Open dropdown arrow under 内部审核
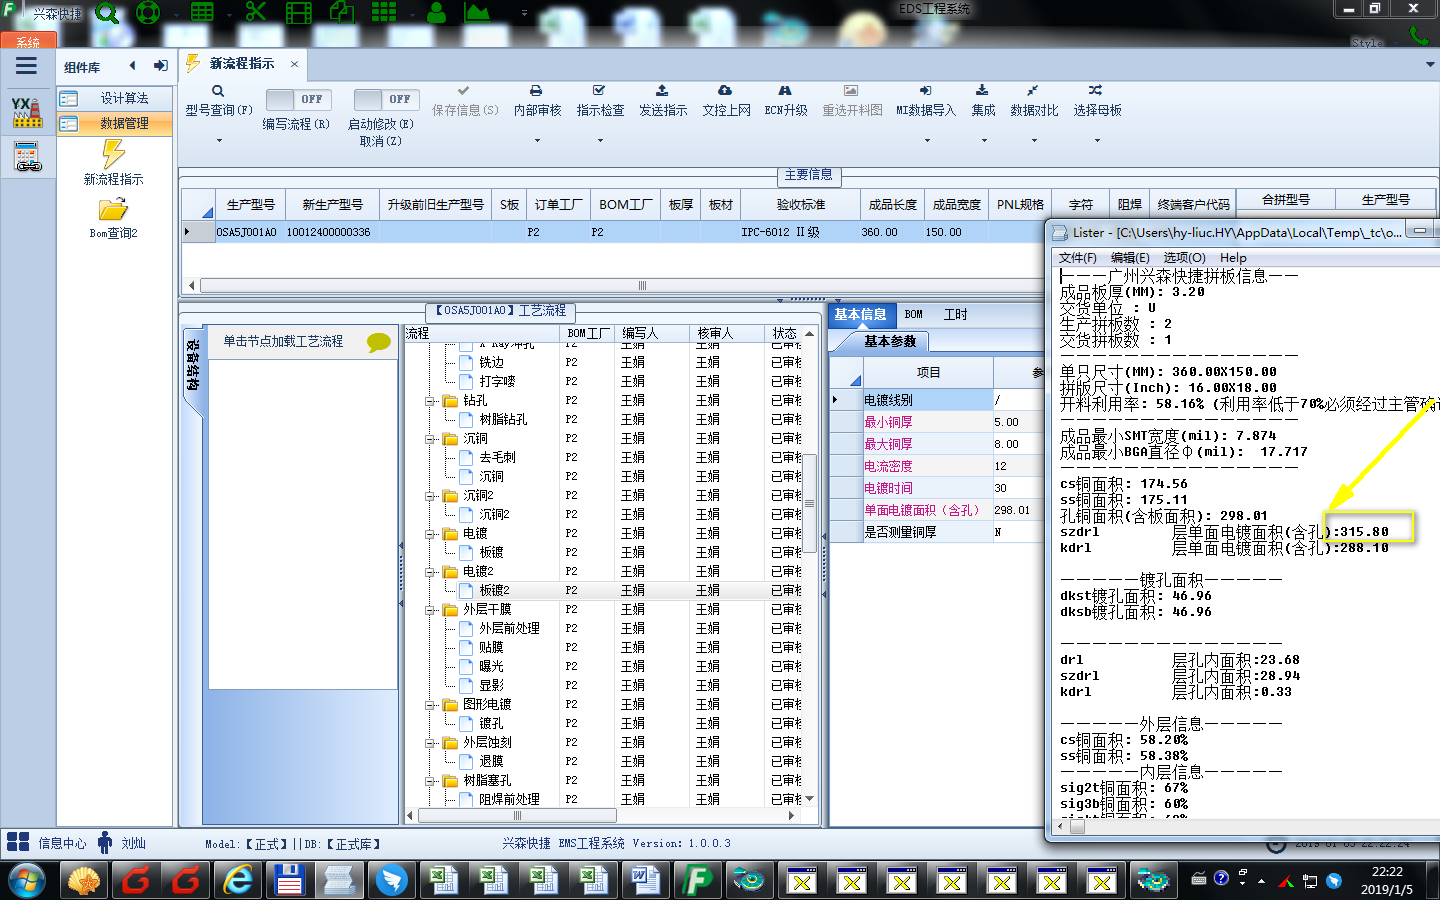 [537, 141]
